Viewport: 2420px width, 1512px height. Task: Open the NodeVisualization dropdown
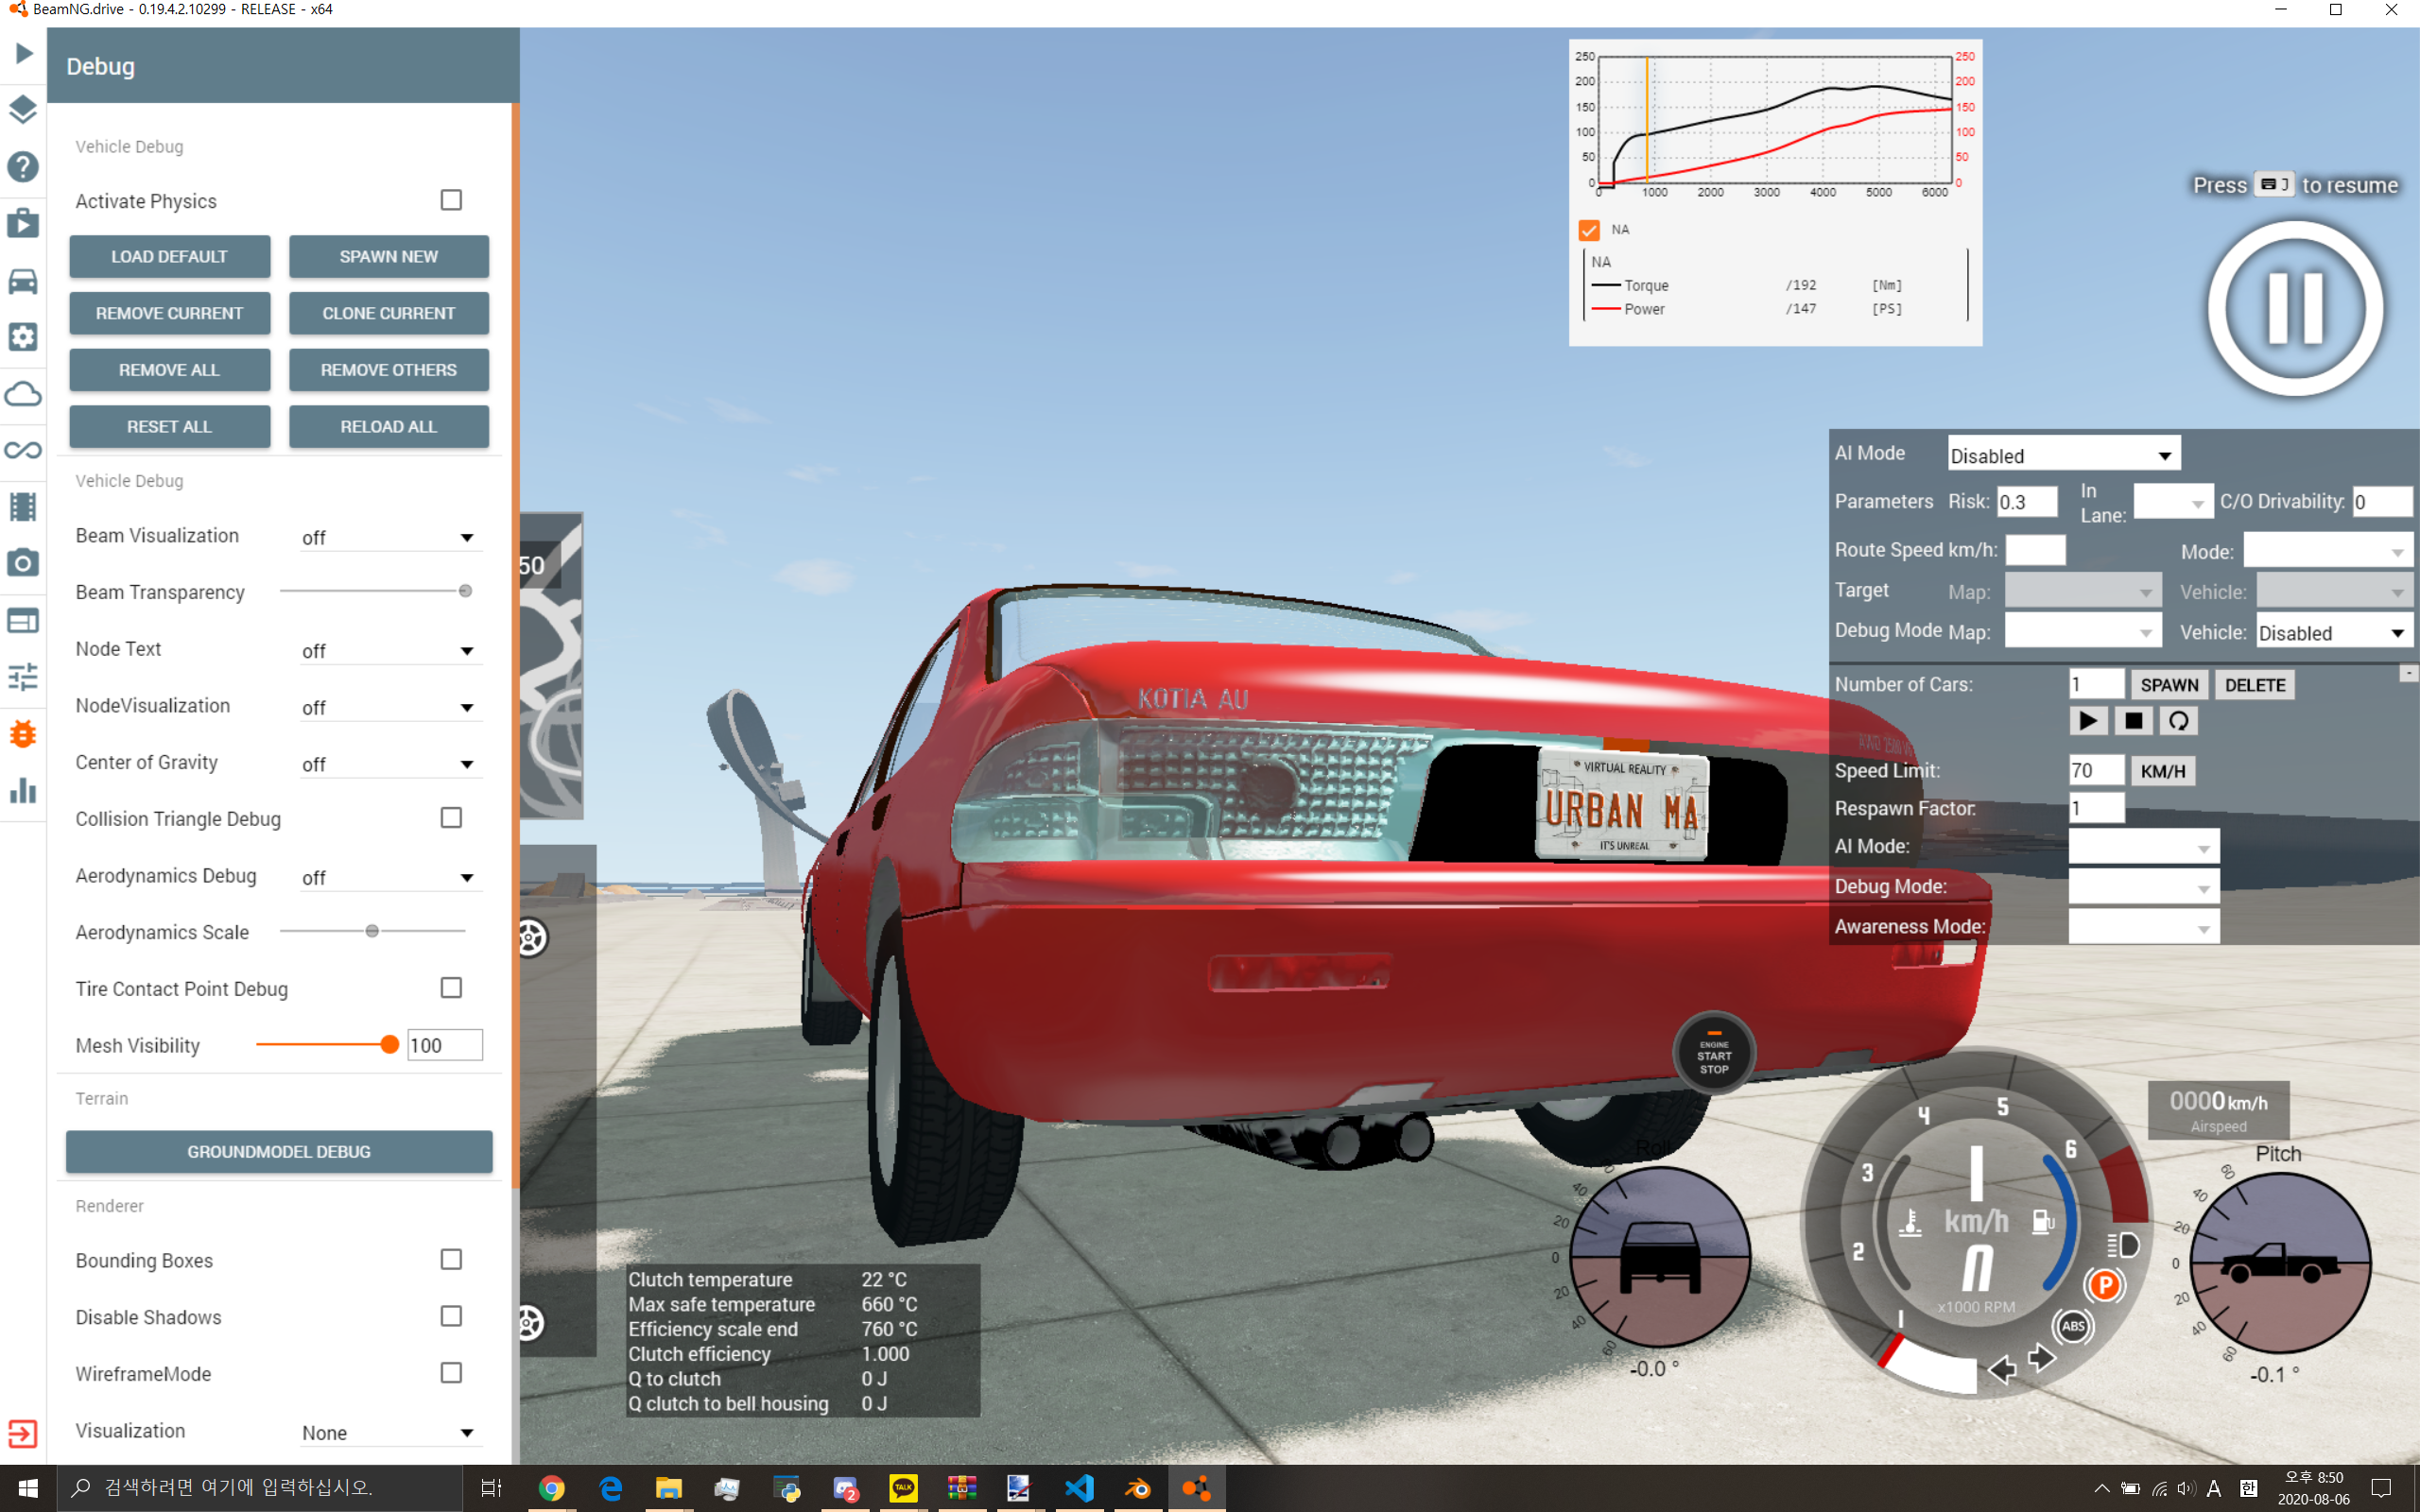pyautogui.click(x=389, y=708)
